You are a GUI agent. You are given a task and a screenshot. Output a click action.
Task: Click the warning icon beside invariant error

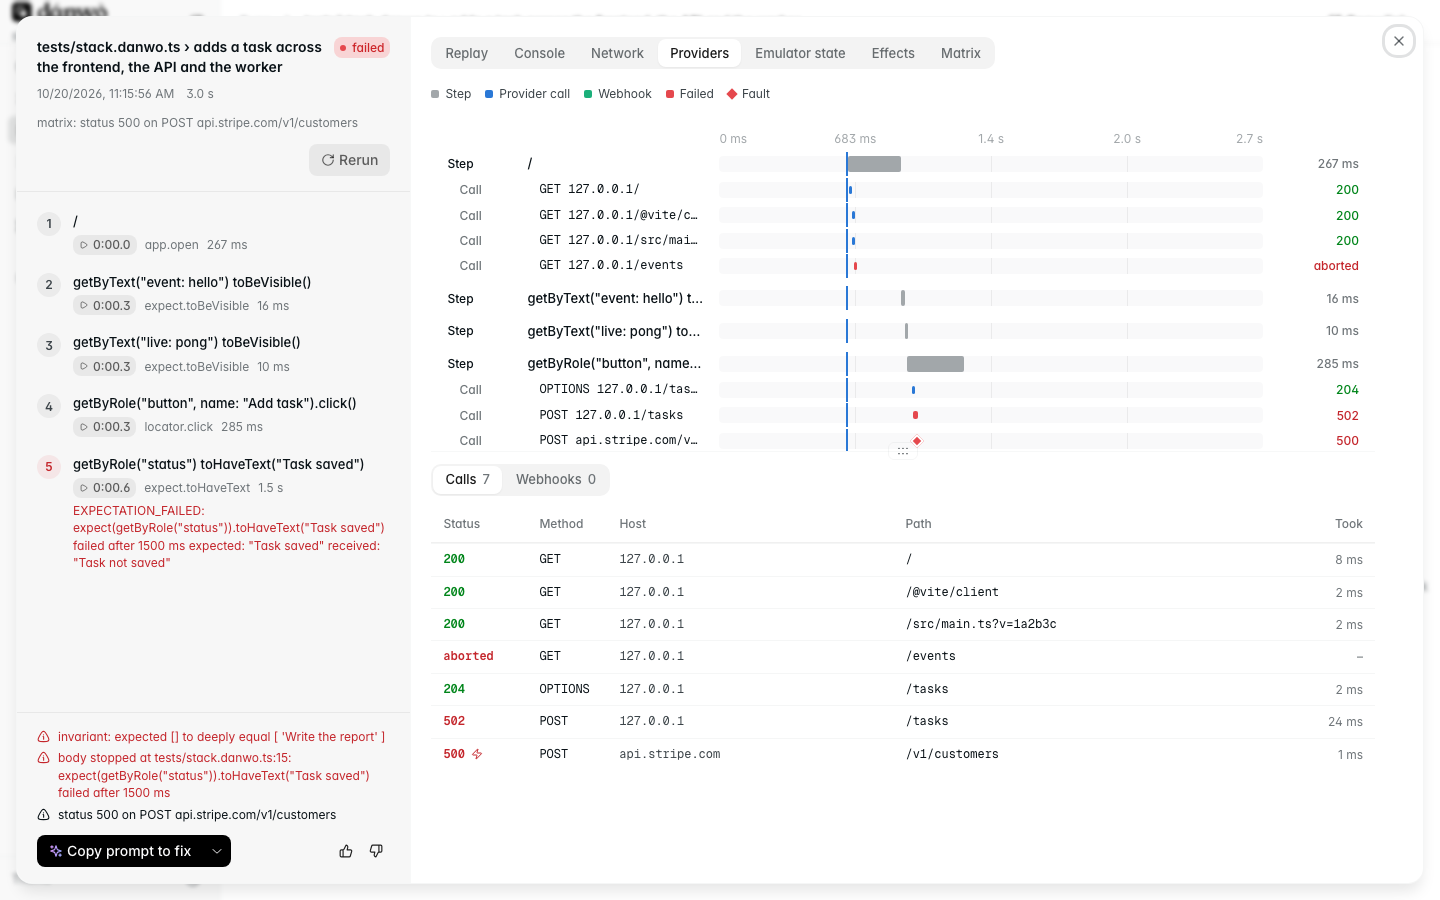[x=44, y=737]
